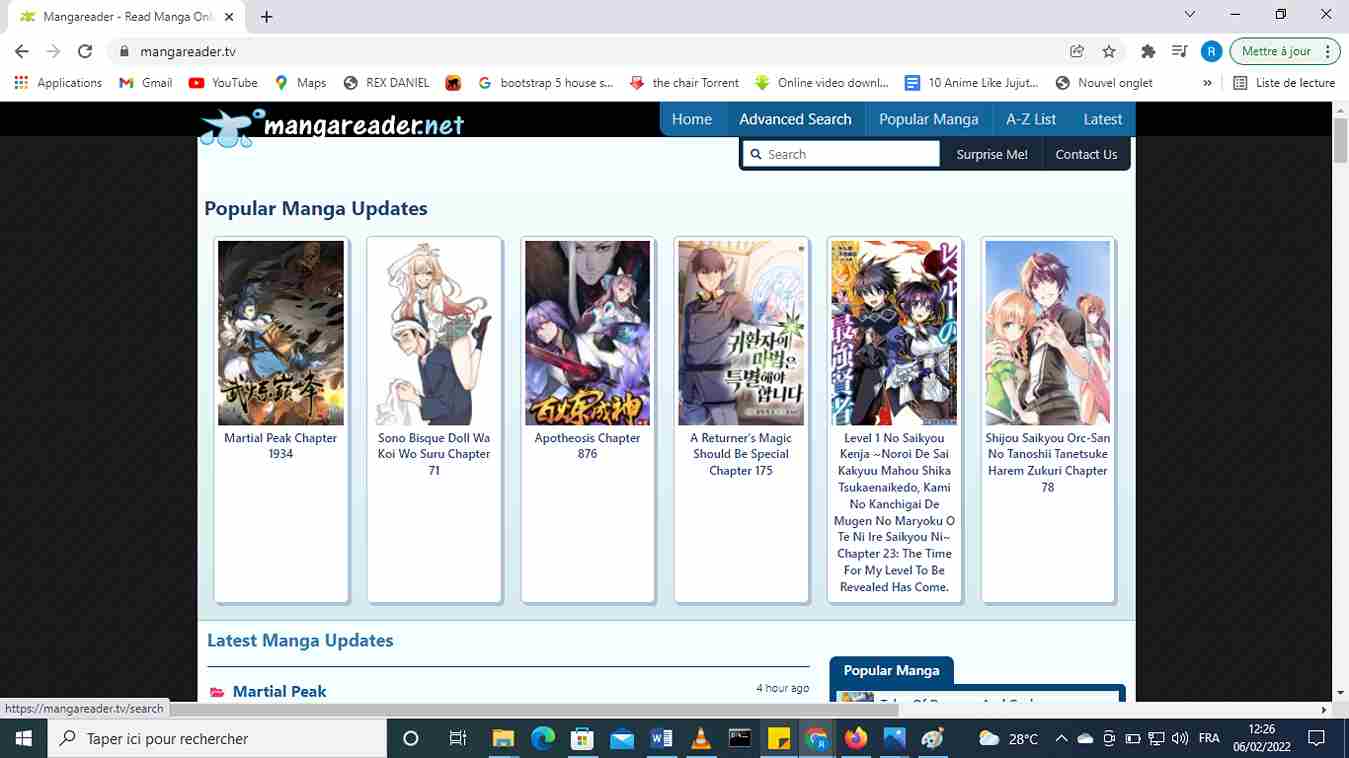1349x758 pixels.
Task: Open the Chrome extensions puzzle icon
Action: coord(1148,51)
